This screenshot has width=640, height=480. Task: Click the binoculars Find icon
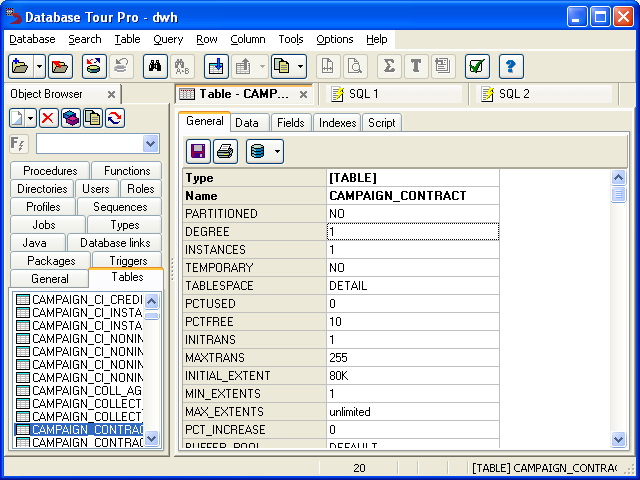(155, 66)
